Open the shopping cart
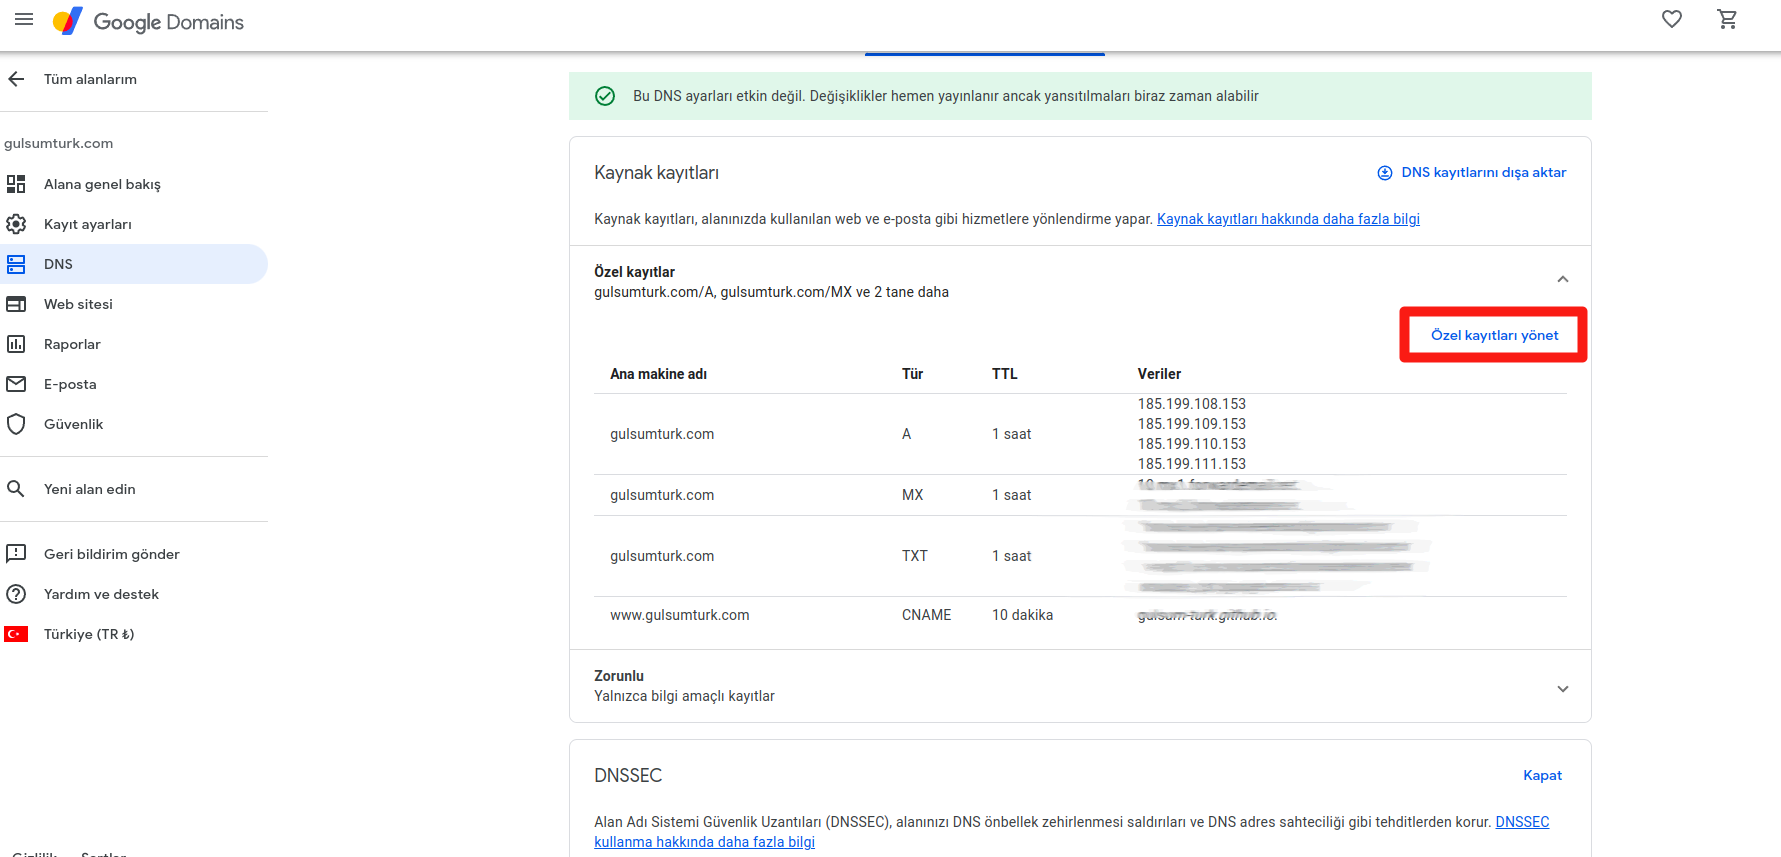This screenshot has width=1781, height=857. tap(1727, 19)
